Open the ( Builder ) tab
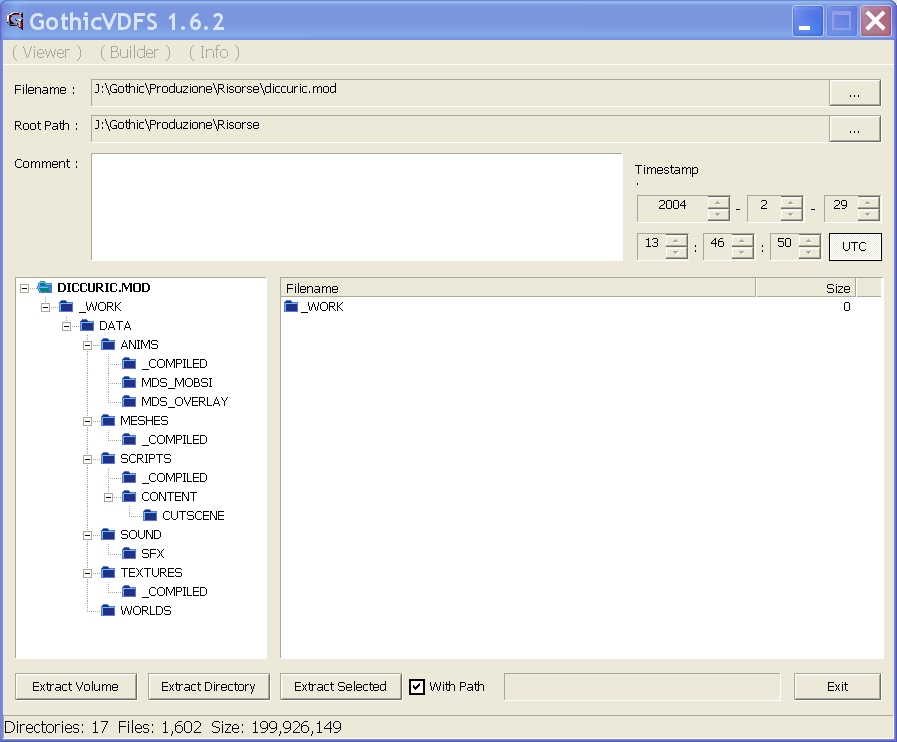897x742 pixels. pos(135,52)
